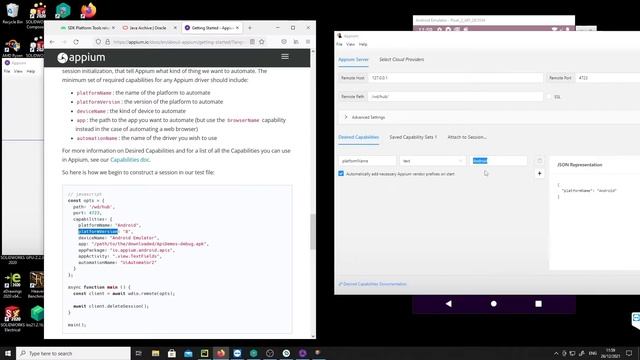Open the Firefox application hamburger menu
The image size is (640, 360).
tap(308, 42)
